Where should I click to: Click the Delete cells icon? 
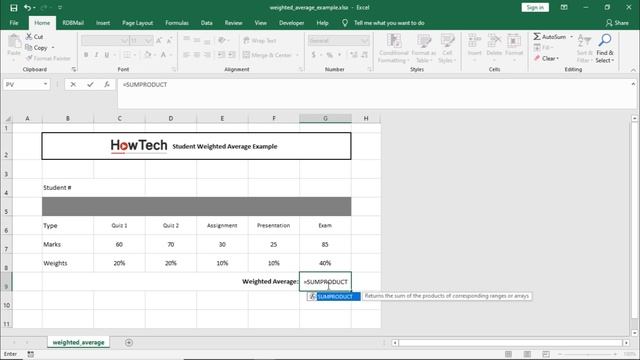494,41
